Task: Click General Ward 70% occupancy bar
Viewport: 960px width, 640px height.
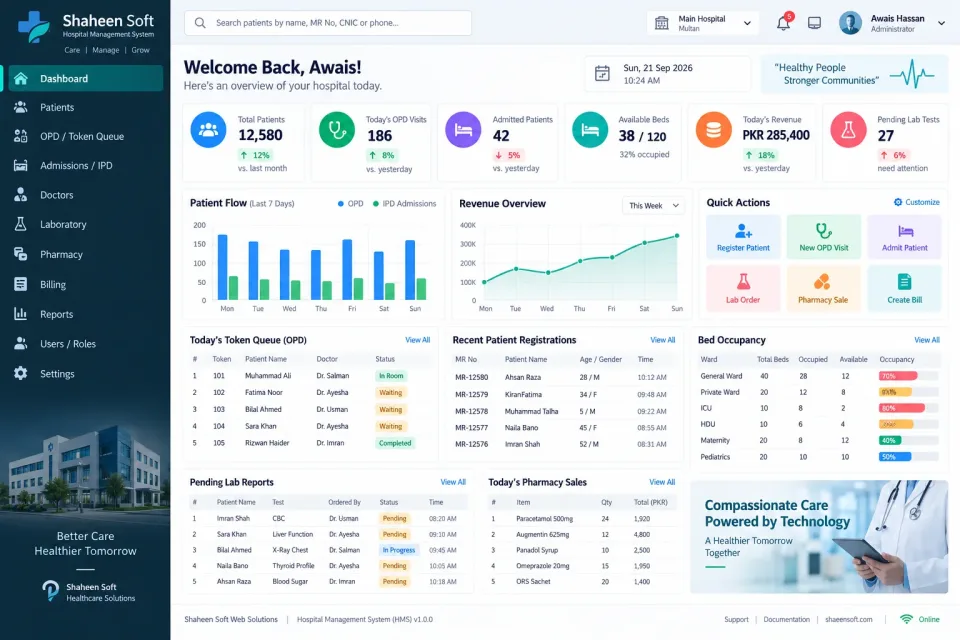Action: coord(908,376)
